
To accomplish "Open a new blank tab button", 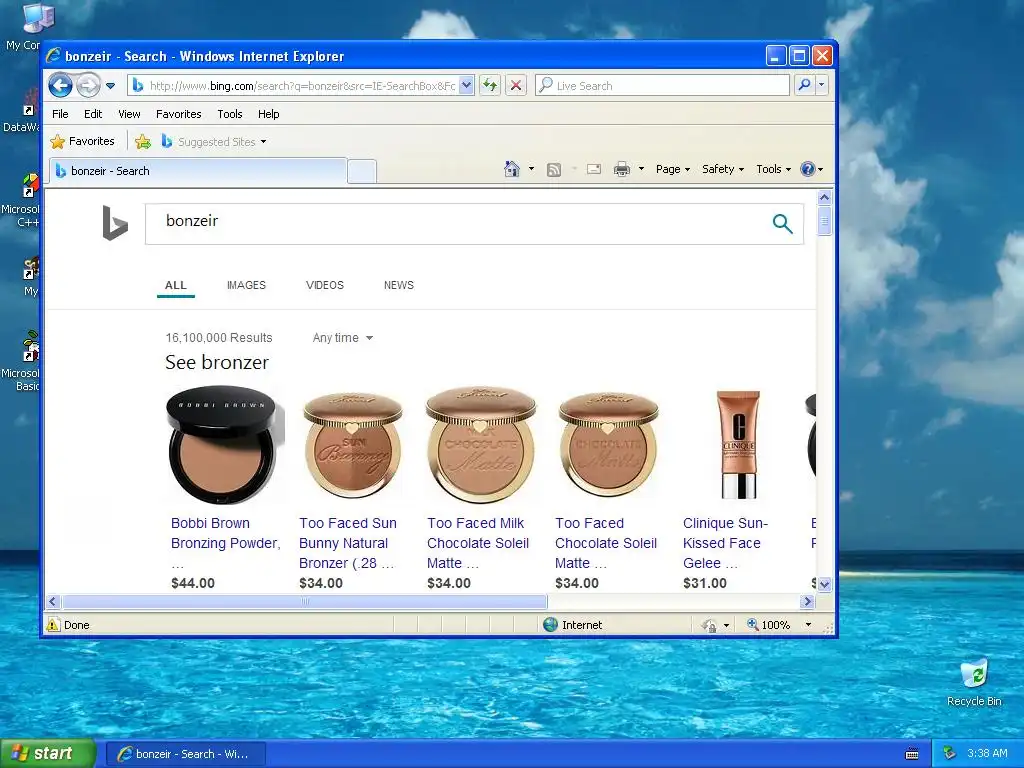I will [x=362, y=171].
